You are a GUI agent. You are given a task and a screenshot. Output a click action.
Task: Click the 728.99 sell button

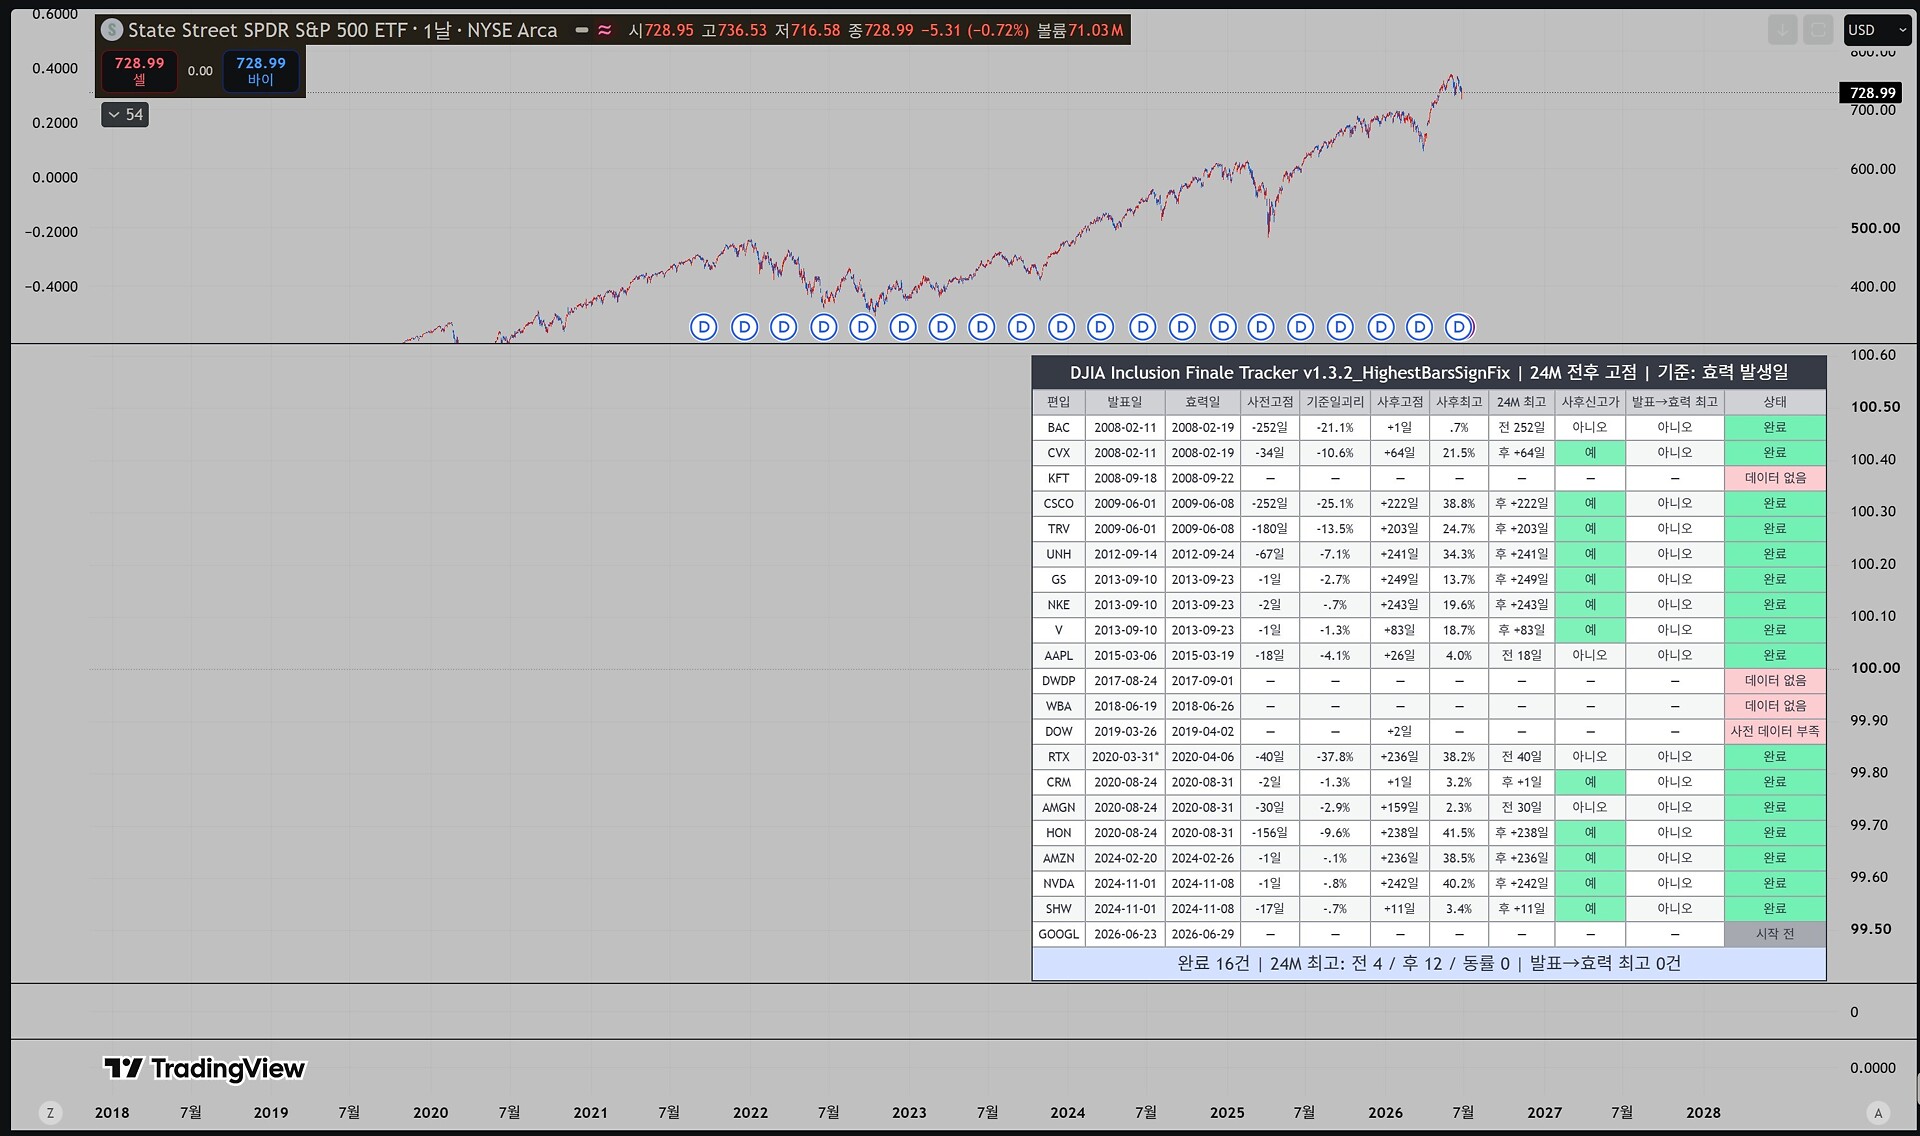[139, 71]
